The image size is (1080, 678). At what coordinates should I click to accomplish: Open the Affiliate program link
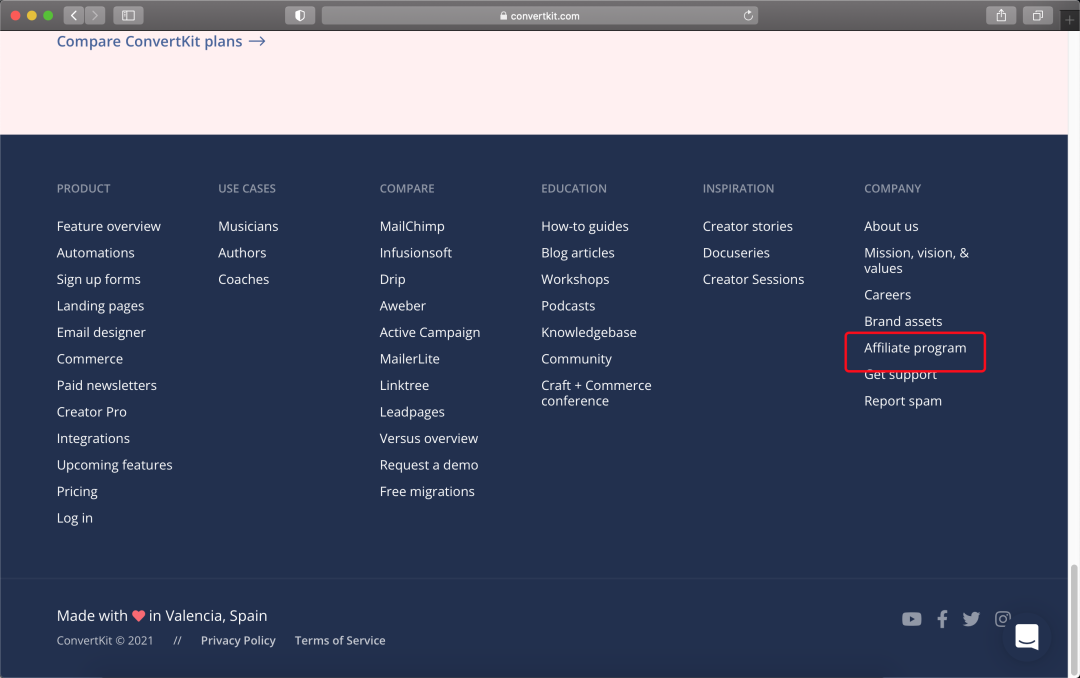(x=915, y=348)
